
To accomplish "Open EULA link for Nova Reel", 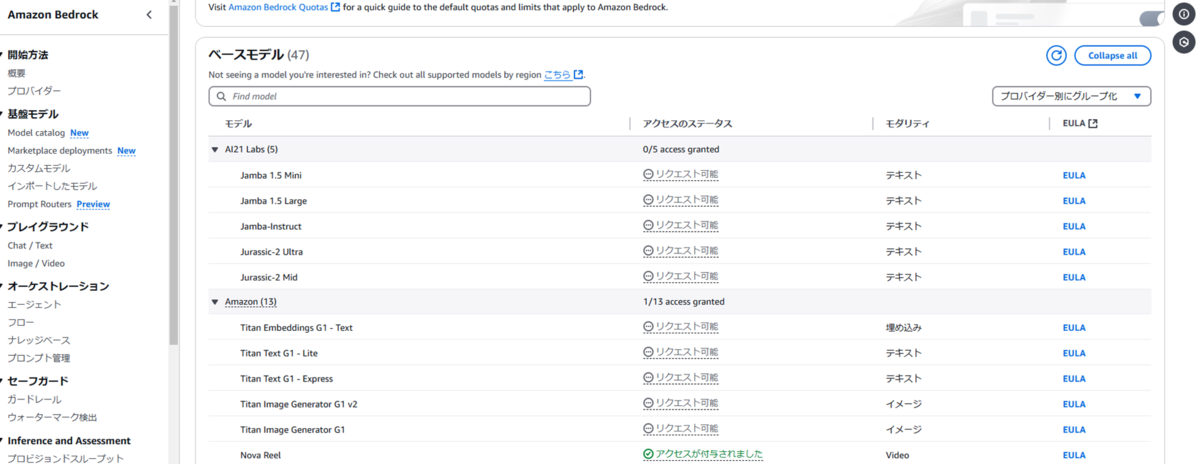I will [x=1074, y=455].
